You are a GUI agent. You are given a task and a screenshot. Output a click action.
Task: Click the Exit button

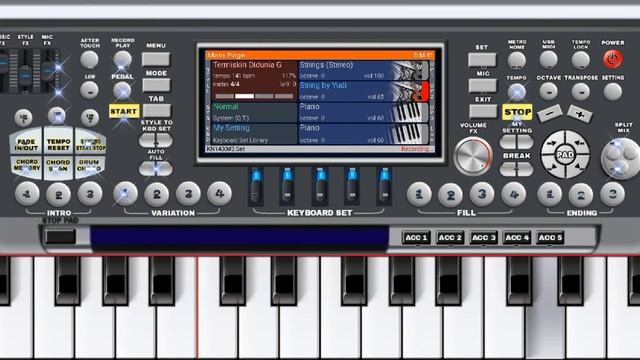point(482,111)
